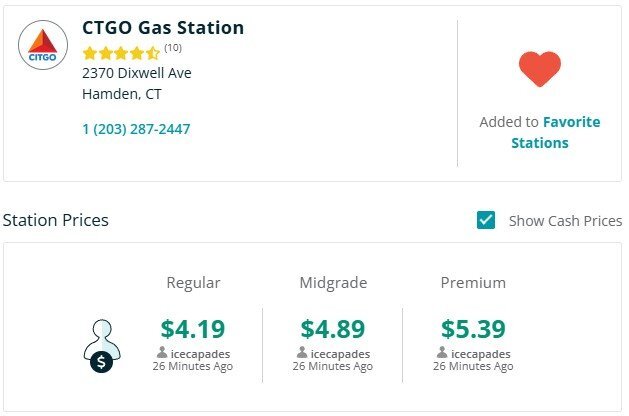Click the user icon under Regular price
This screenshot has width=629, height=416.
[x=162, y=353]
